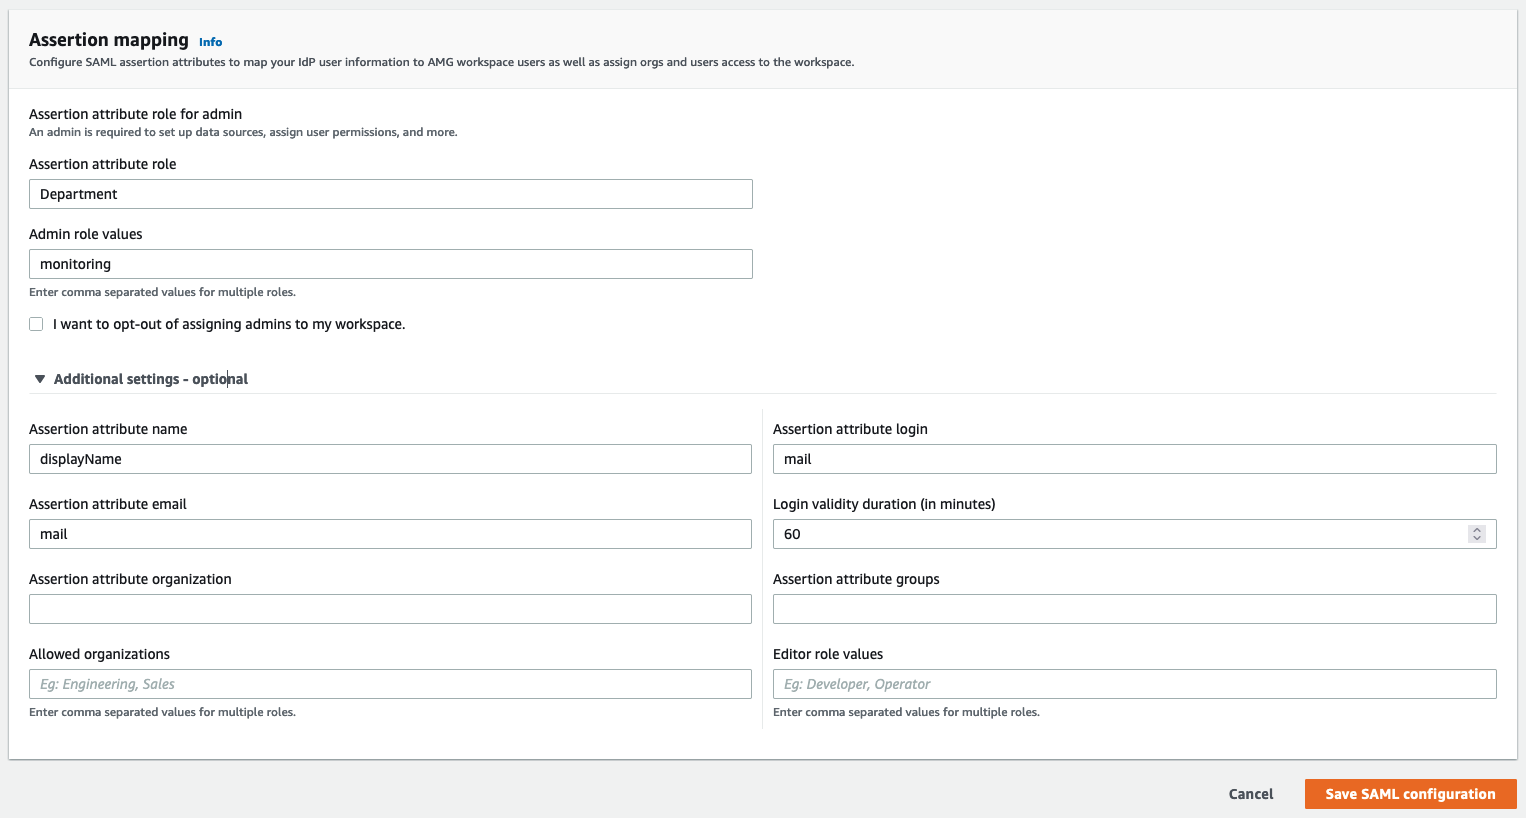This screenshot has width=1526, height=818.
Task: Click the 'Assertion attribute organization' label
Action: [x=130, y=579]
